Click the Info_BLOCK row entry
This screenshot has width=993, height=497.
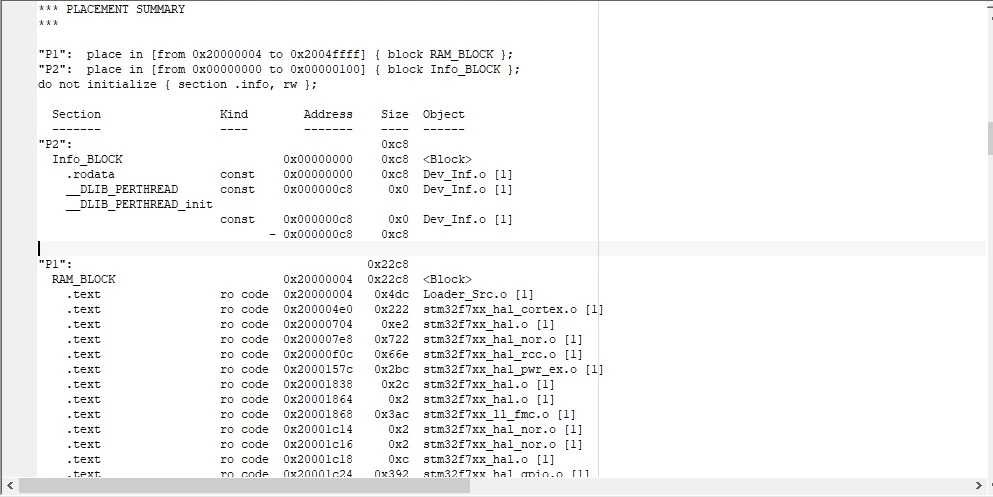click(x=87, y=160)
